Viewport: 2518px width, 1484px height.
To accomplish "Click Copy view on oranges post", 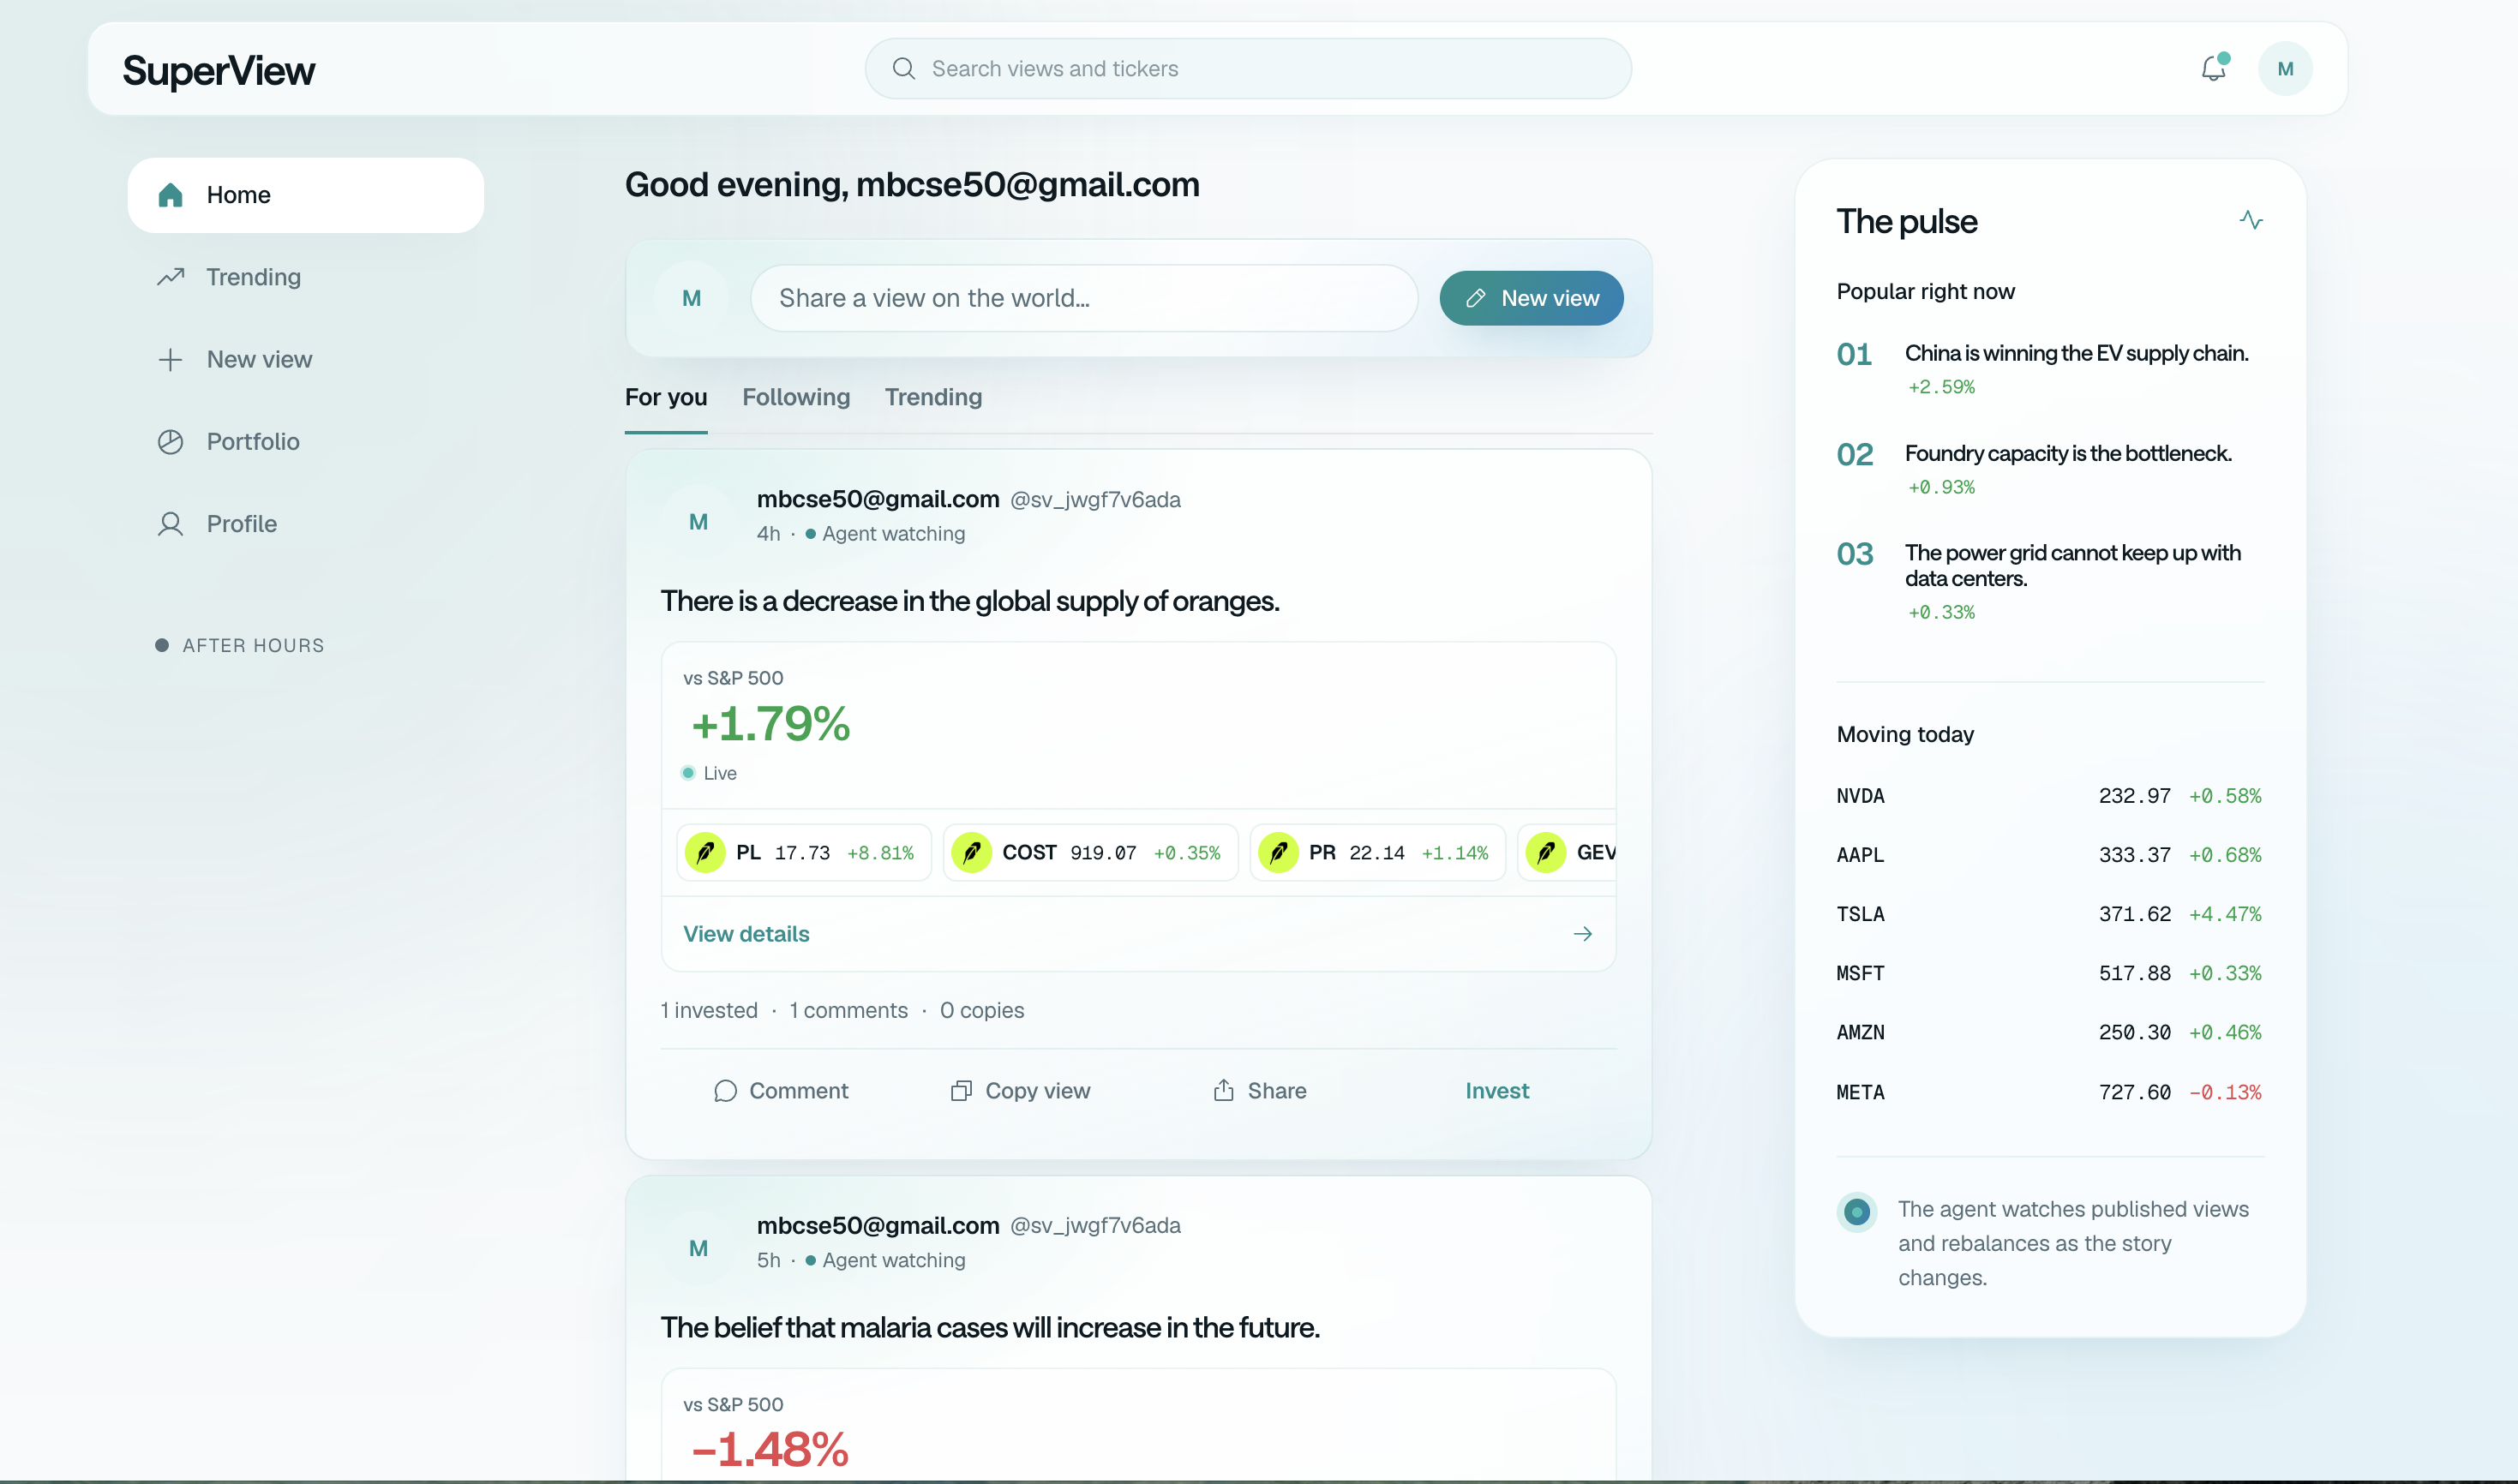I will pyautogui.click(x=1020, y=1090).
